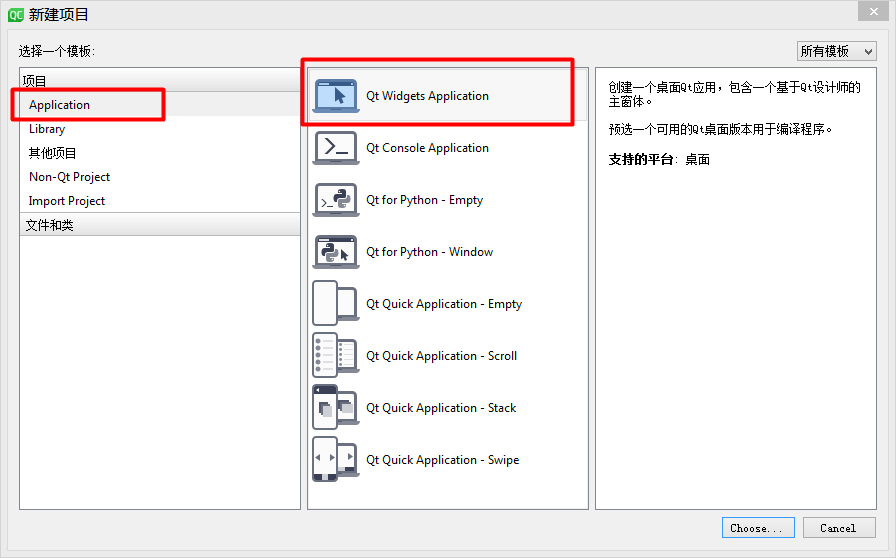Click the Qt Quick Application - Empty icon
This screenshot has height=558, width=896.
tap(336, 303)
